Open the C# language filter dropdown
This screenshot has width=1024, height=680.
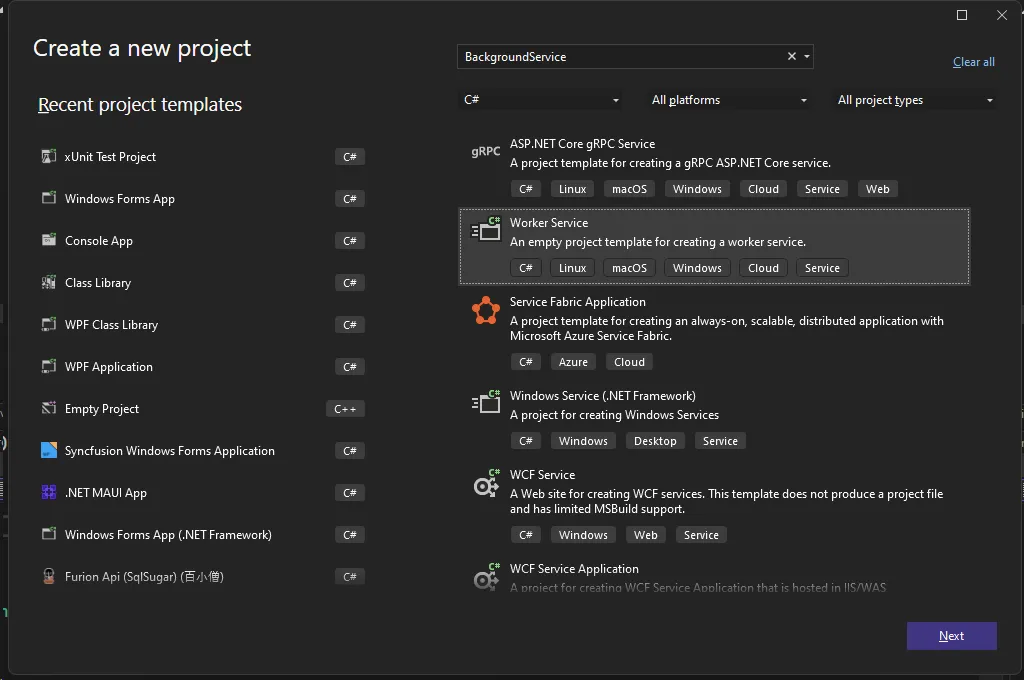pos(541,100)
